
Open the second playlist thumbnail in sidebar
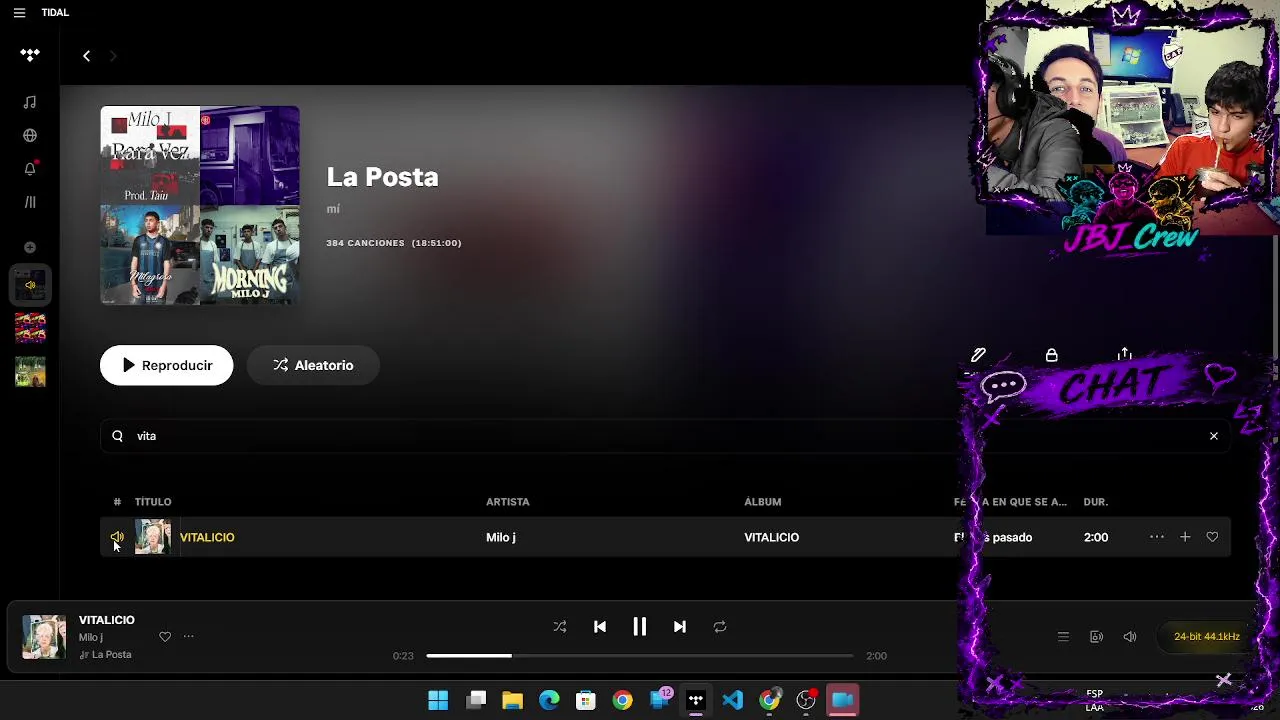30,328
